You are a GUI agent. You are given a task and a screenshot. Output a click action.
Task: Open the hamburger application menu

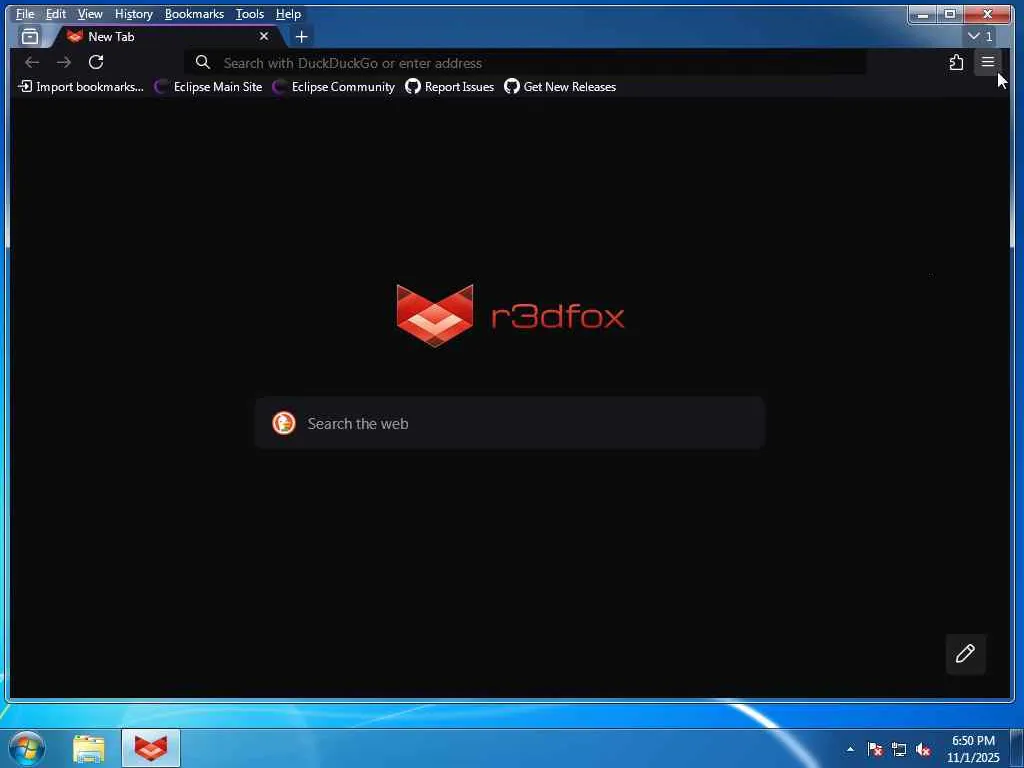point(987,62)
